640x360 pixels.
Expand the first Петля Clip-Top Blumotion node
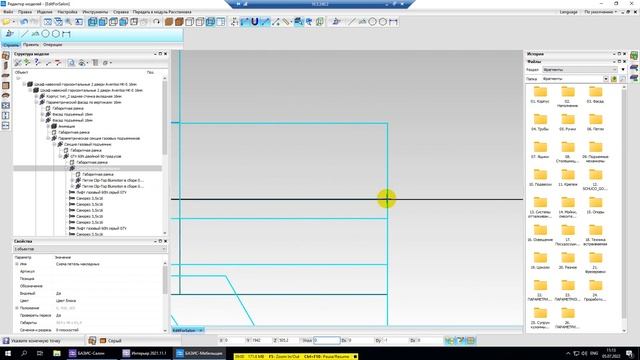[x=72, y=180]
